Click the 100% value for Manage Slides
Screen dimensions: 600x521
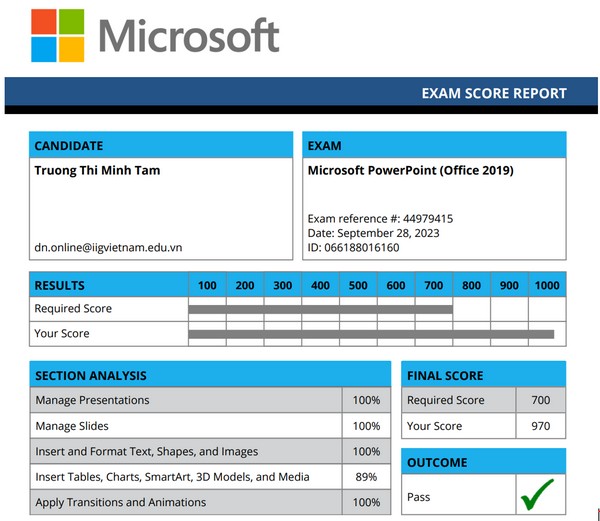tap(366, 426)
